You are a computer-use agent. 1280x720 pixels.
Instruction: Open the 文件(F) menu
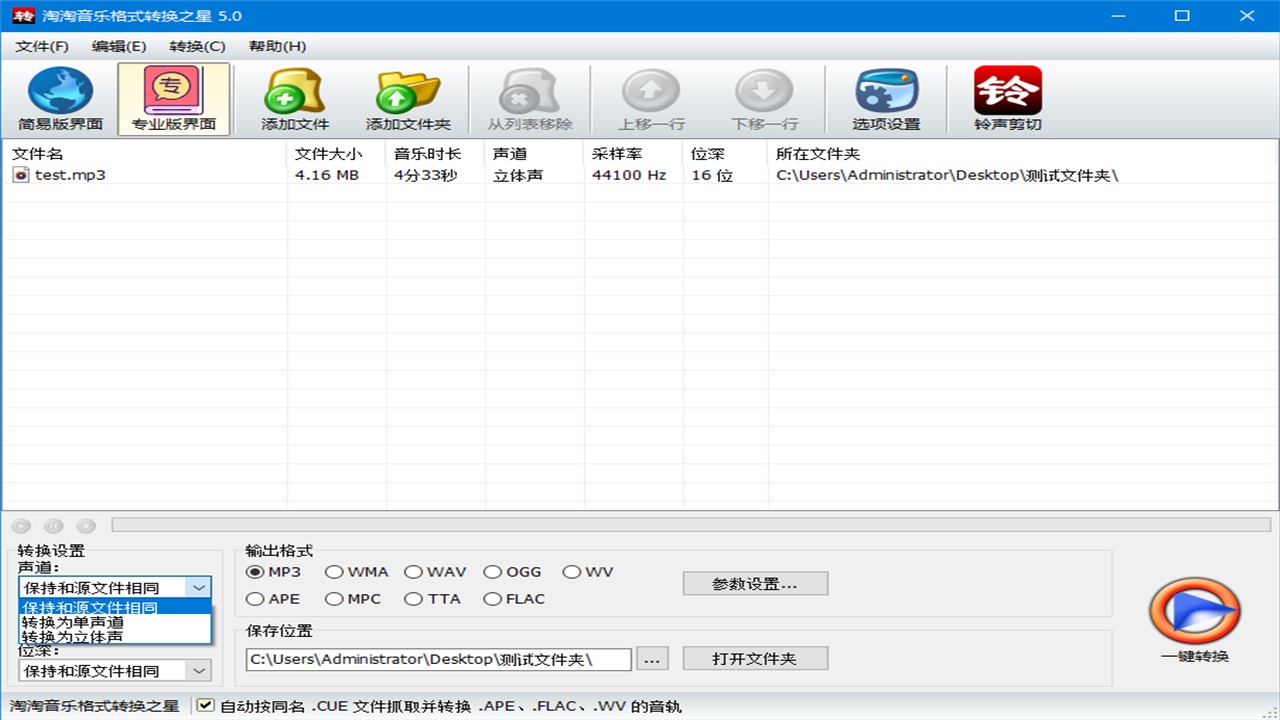(x=42, y=46)
